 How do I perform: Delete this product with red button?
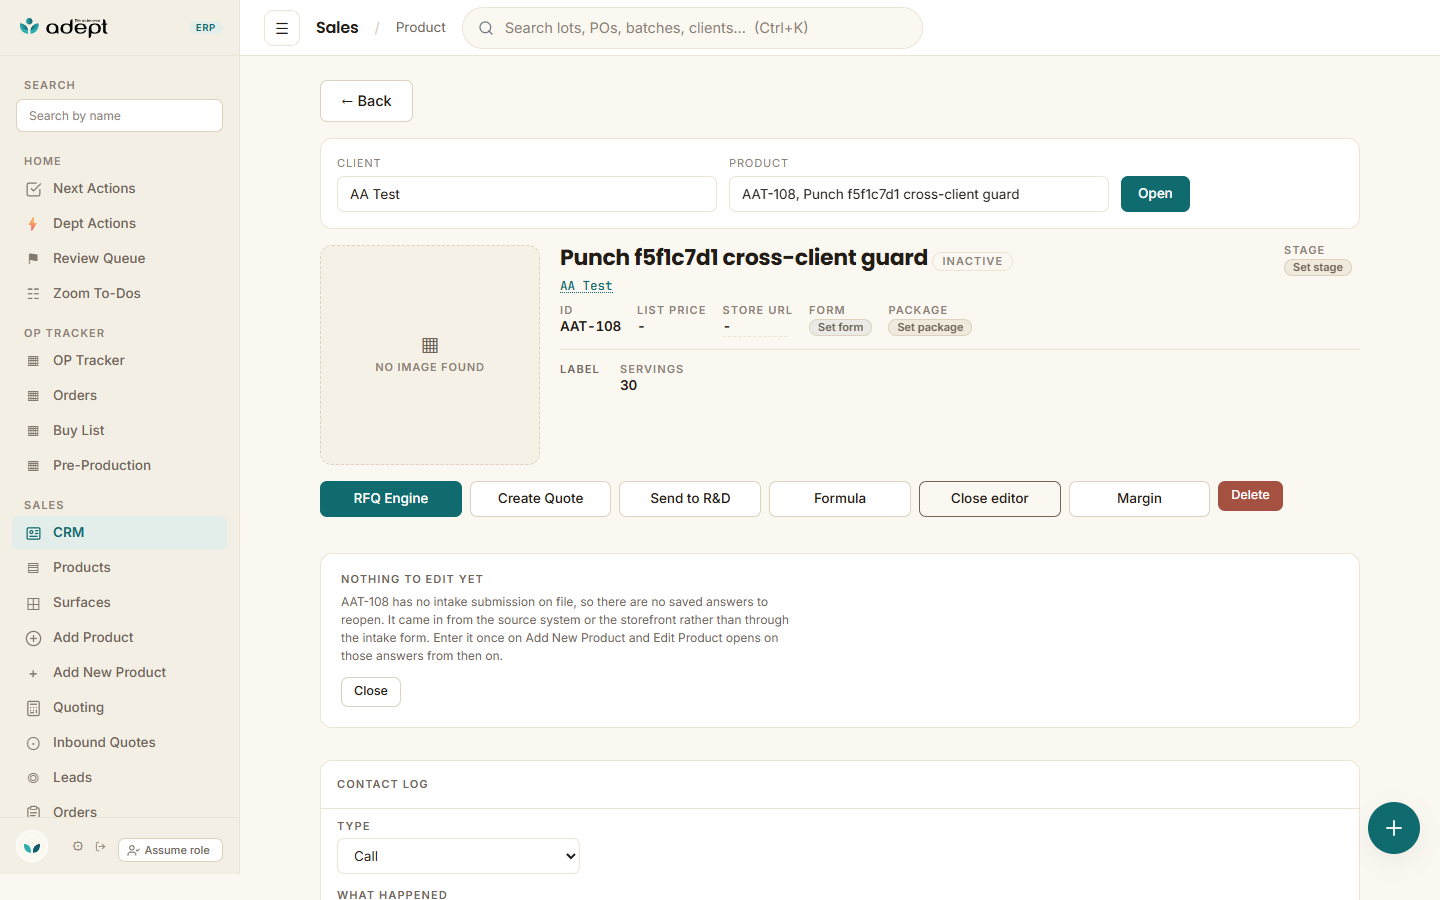pos(1250,496)
